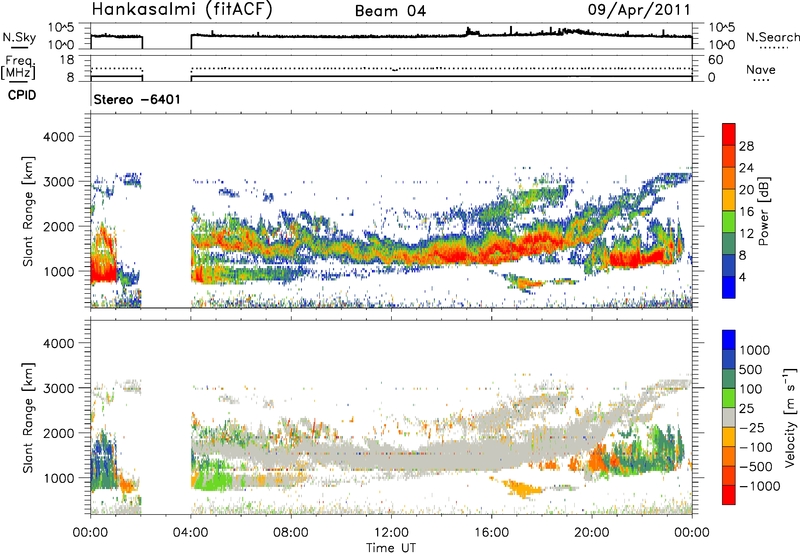This screenshot has width=800, height=554.
Task: Click the '4000' tick on the power panel
Action: click(58, 137)
